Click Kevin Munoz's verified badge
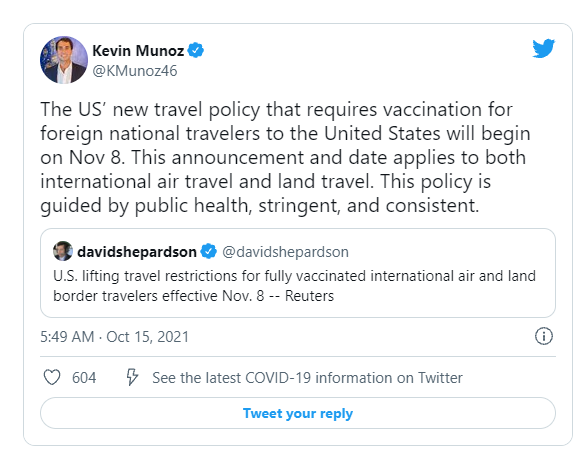This screenshot has width=587, height=459. tap(195, 50)
